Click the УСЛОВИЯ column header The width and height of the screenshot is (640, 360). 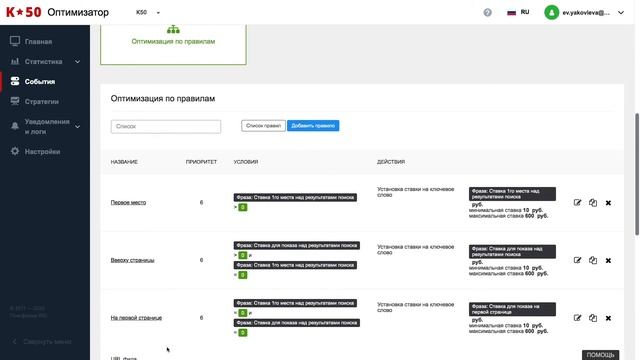(246, 162)
